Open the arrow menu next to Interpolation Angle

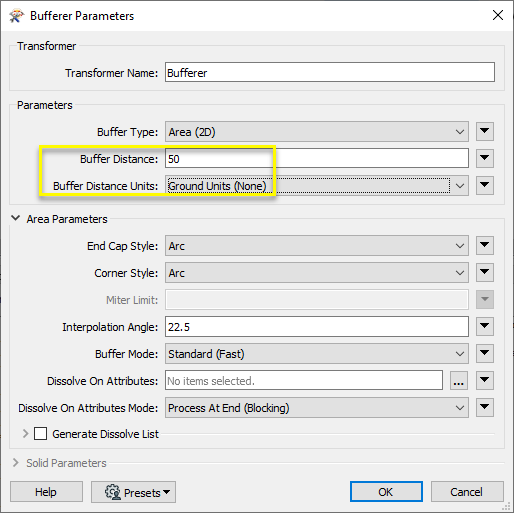[x=485, y=326]
